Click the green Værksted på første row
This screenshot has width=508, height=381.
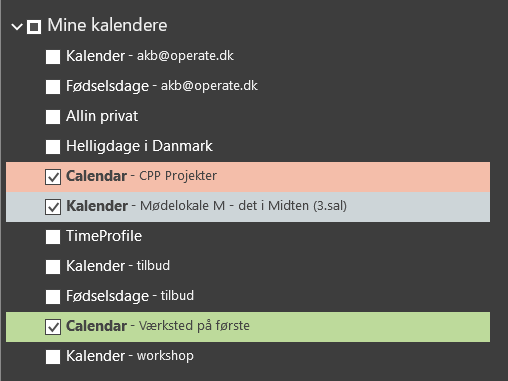click(248, 327)
